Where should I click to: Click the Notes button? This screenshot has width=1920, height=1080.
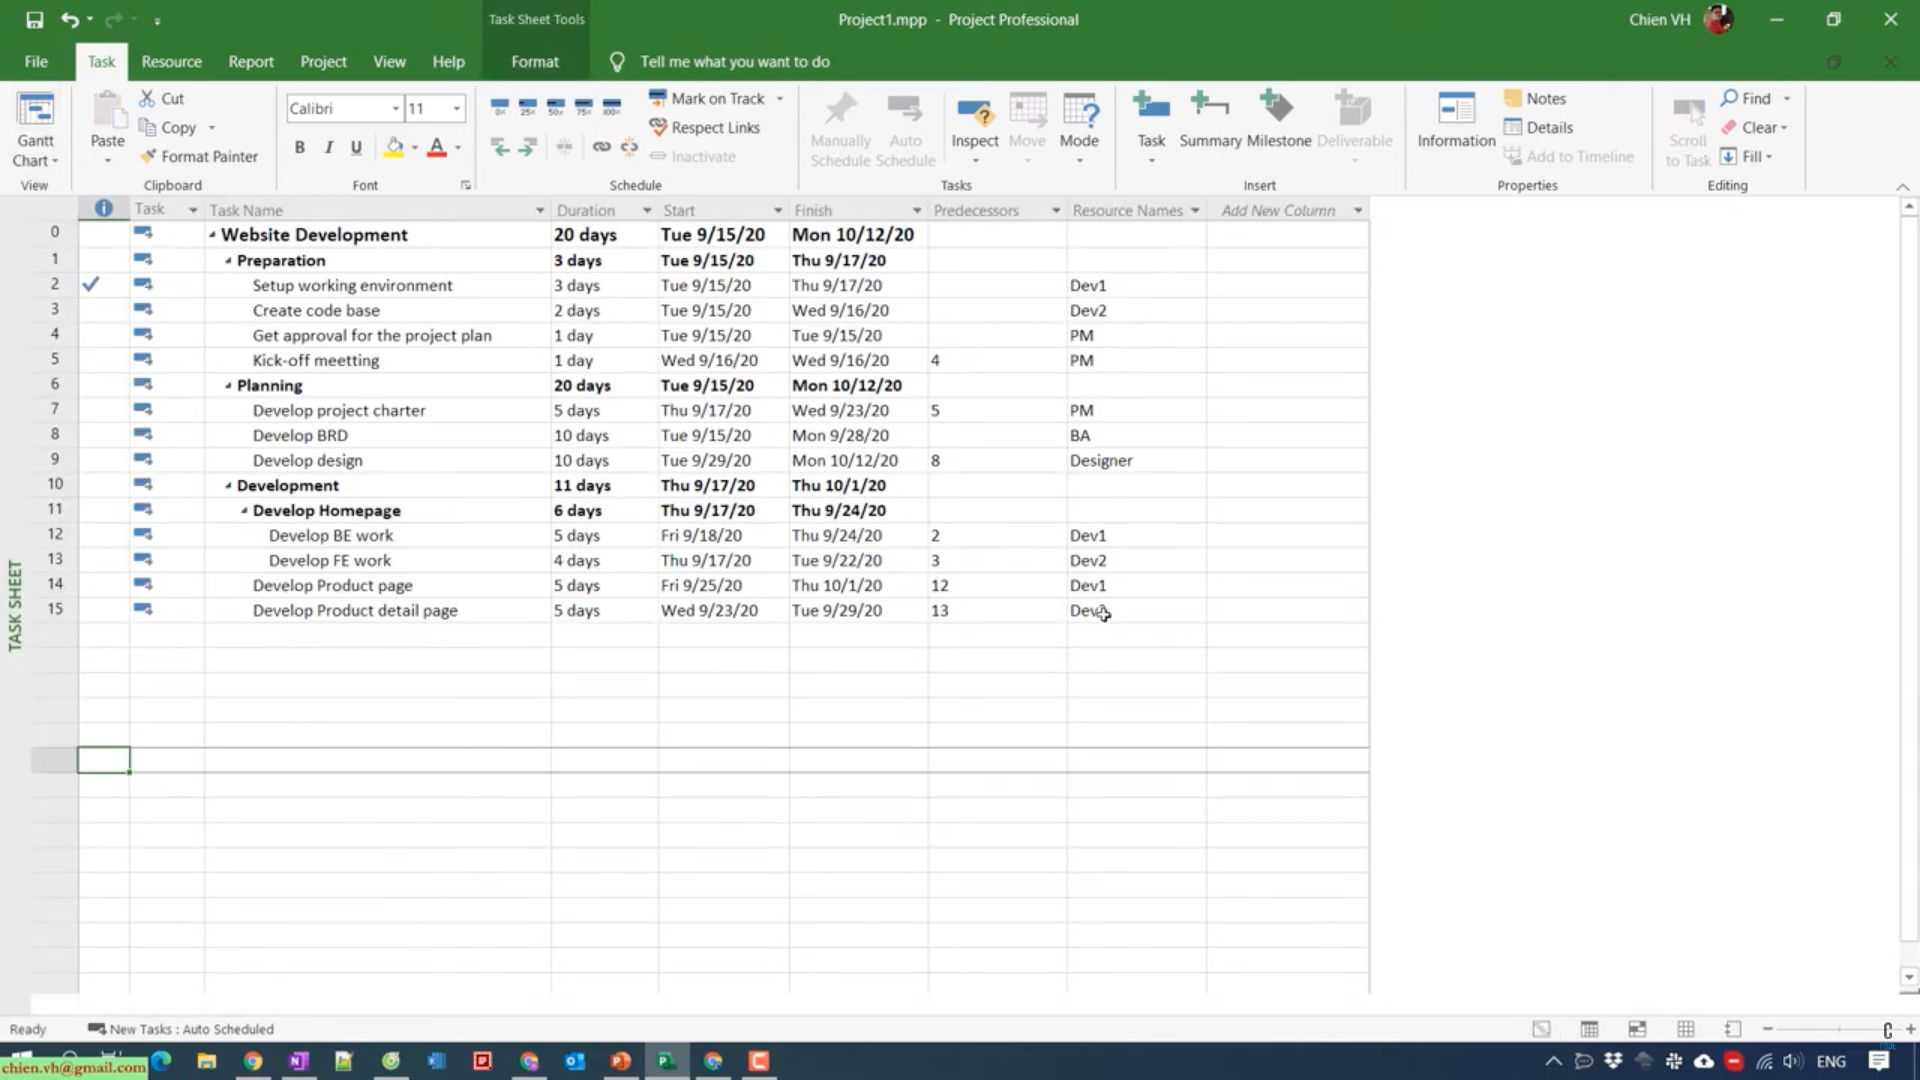pos(1535,98)
